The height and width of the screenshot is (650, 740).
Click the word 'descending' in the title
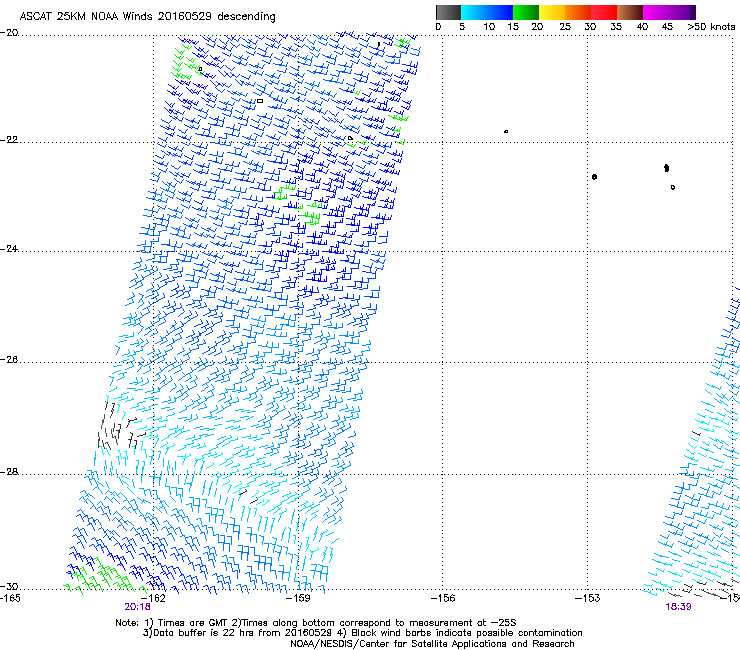tap(246, 17)
